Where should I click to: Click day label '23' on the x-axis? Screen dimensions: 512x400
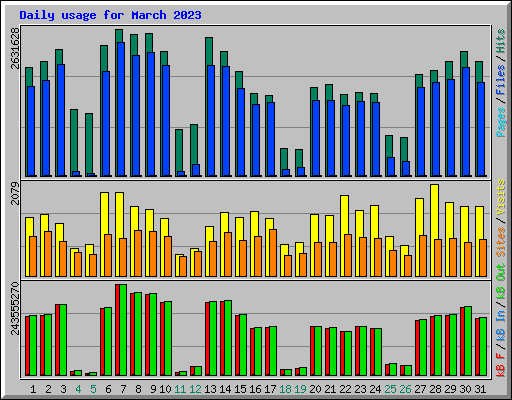pos(360,389)
